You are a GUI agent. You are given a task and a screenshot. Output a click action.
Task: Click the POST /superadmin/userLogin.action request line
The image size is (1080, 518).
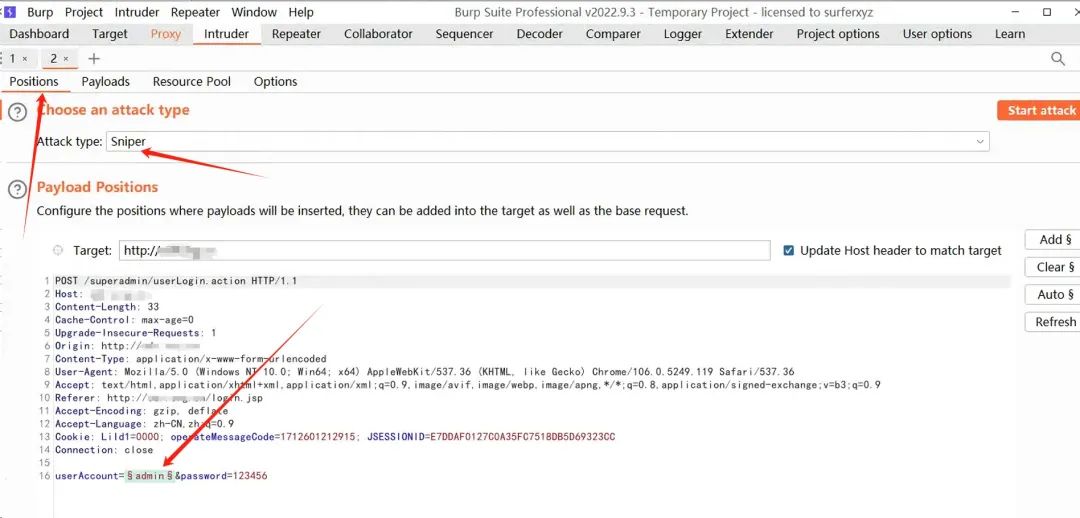tap(176, 281)
